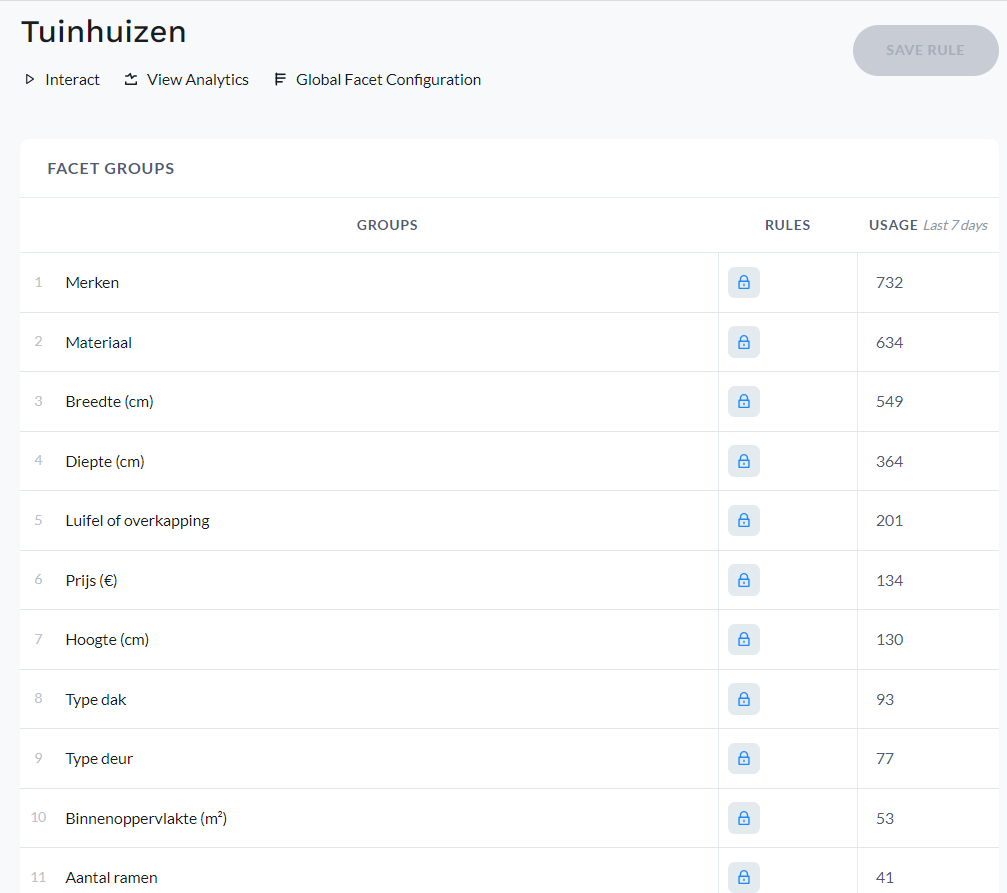
Task: Toggle the lock icon for Binnenoppervlakte (m²)
Action: click(744, 818)
